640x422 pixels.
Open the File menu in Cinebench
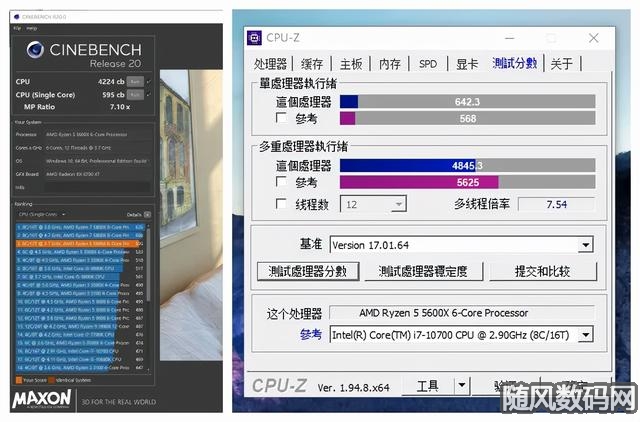click(x=17, y=28)
